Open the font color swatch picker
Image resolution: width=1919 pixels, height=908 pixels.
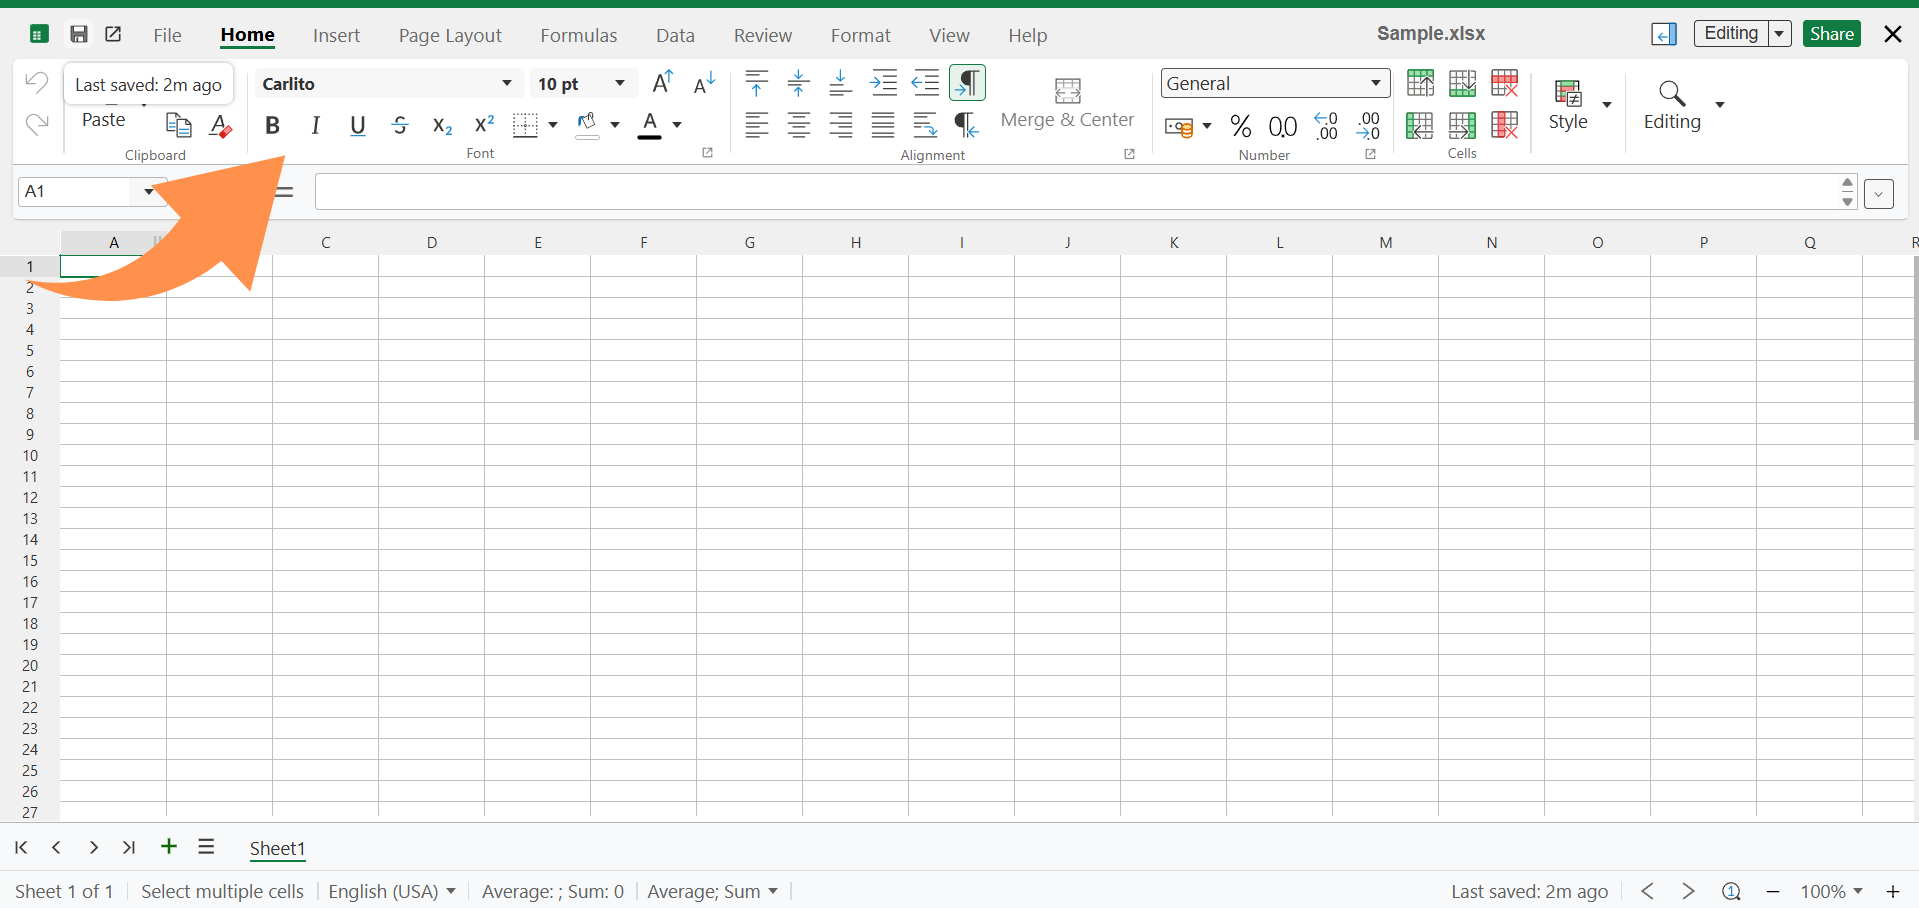tap(678, 126)
